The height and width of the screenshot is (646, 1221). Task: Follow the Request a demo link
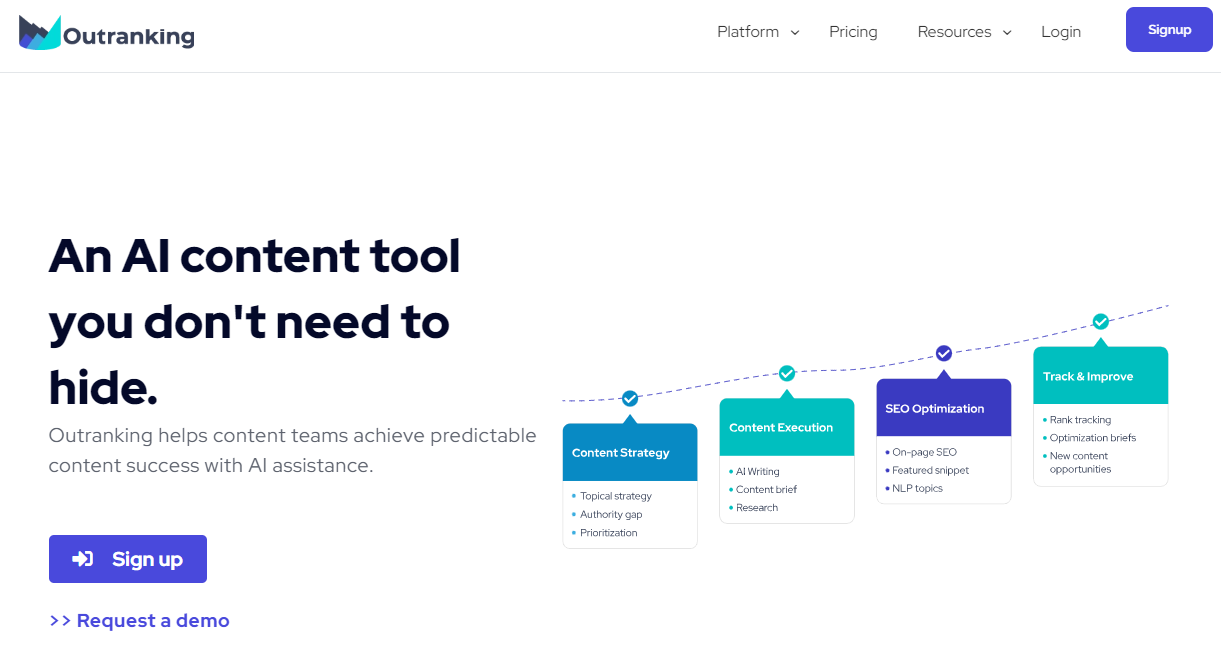(140, 621)
